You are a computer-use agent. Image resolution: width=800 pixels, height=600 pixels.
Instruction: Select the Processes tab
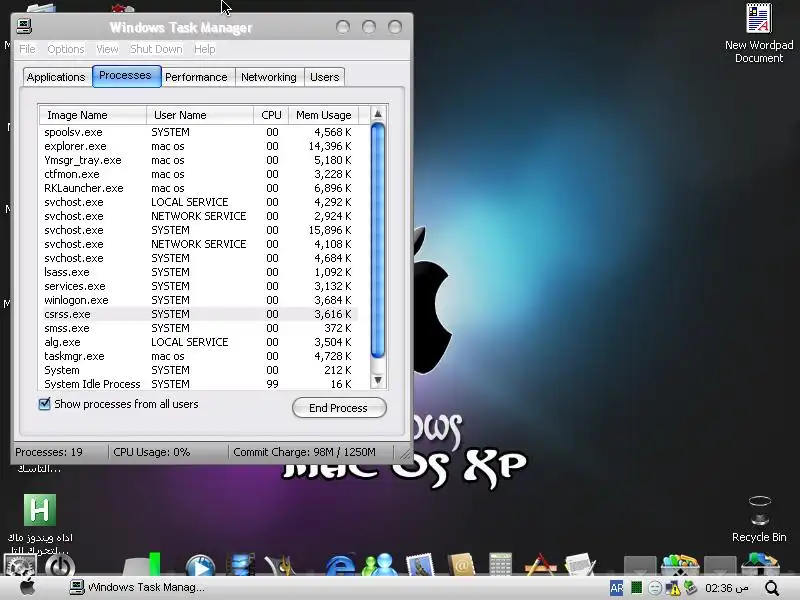[126, 76]
